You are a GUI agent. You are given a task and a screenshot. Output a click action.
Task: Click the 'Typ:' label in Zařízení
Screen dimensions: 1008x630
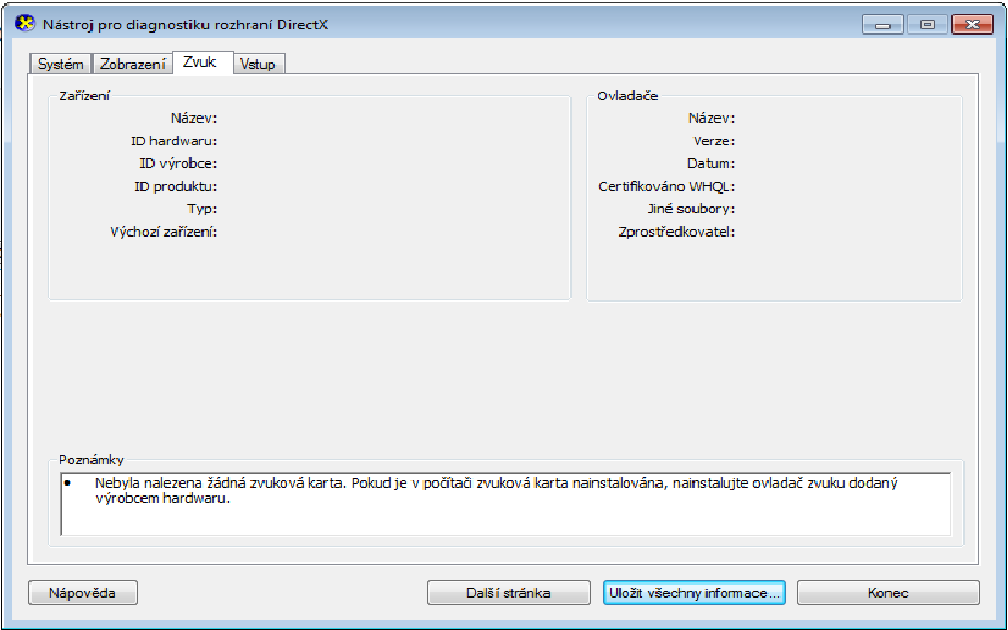pyautogui.click(x=202, y=209)
